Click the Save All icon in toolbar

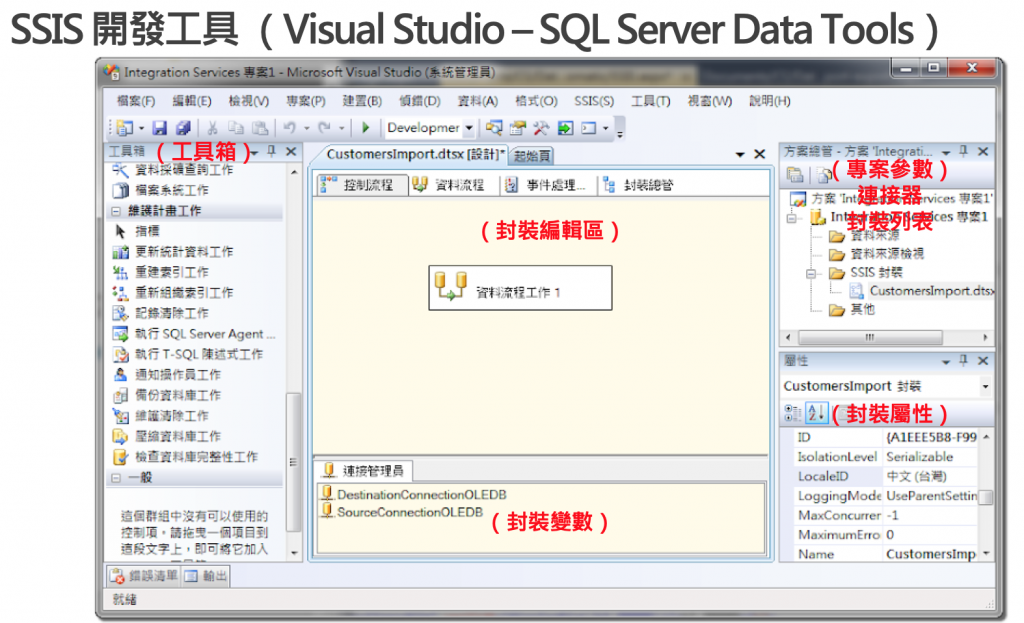(183, 128)
